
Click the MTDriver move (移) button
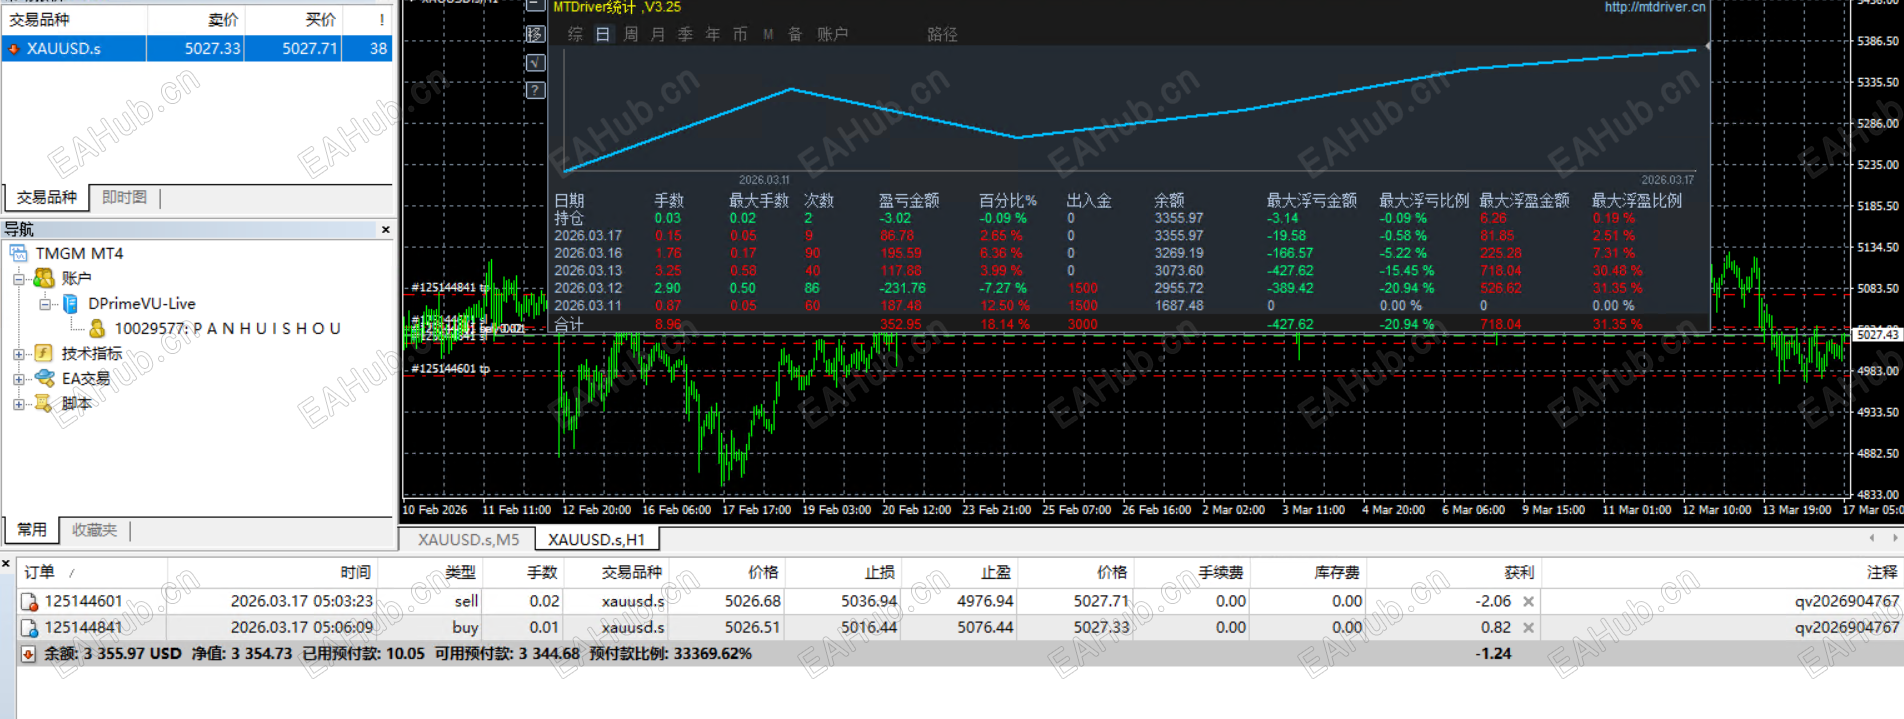coord(536,34)
